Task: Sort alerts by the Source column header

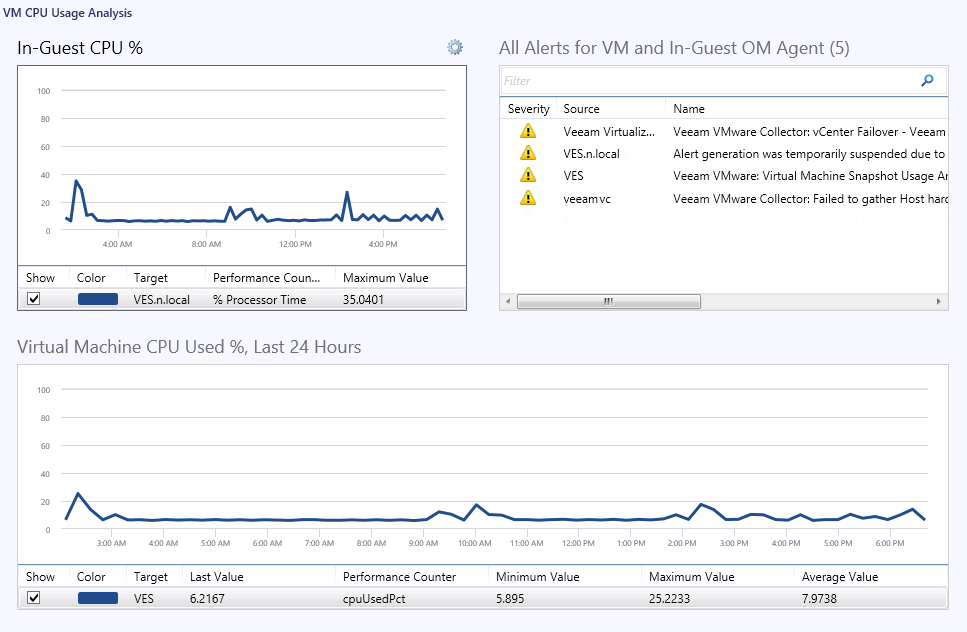Action: 581,109
